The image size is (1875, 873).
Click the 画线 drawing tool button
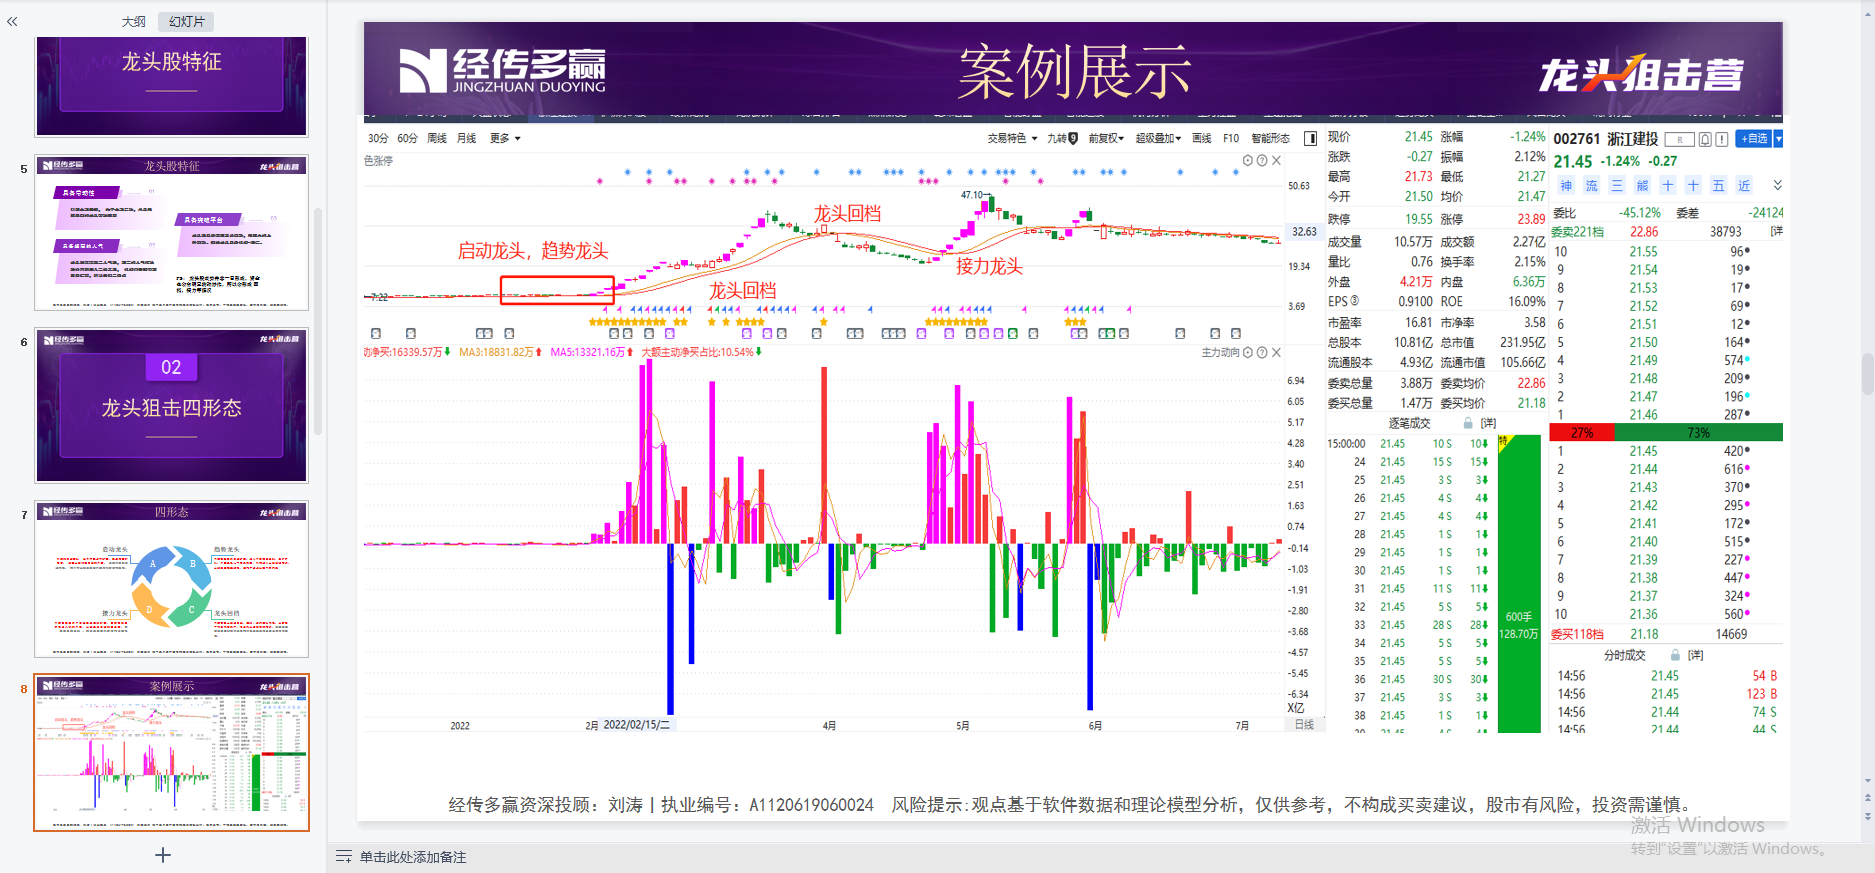[x=1202, y=138]
